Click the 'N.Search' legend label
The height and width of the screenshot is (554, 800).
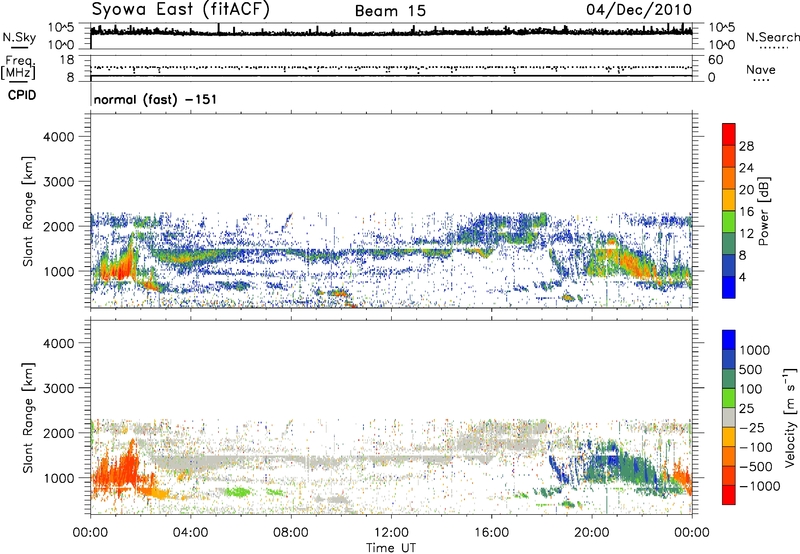tap(773, 37)
